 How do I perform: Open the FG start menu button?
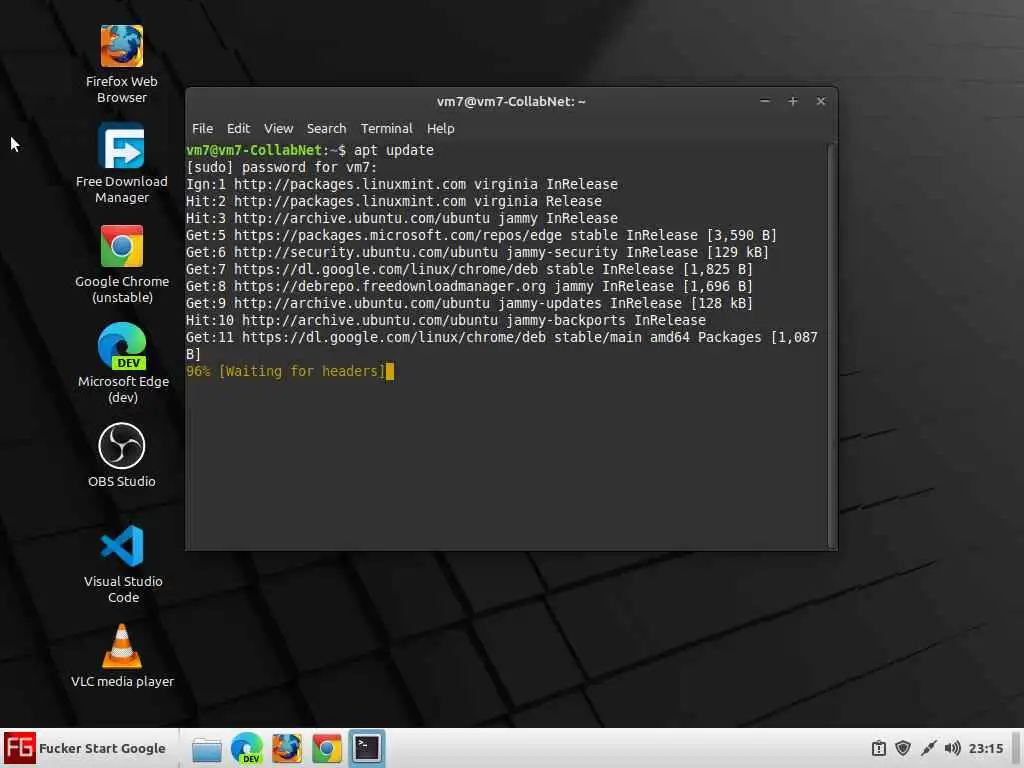pyautogui.click(x=85, y=748)
